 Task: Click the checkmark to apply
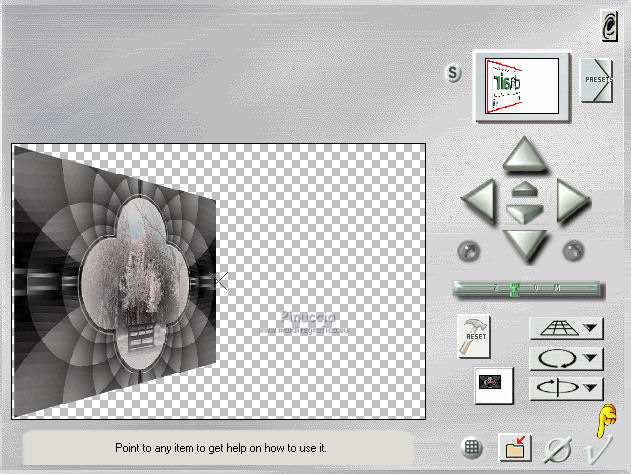599,448
